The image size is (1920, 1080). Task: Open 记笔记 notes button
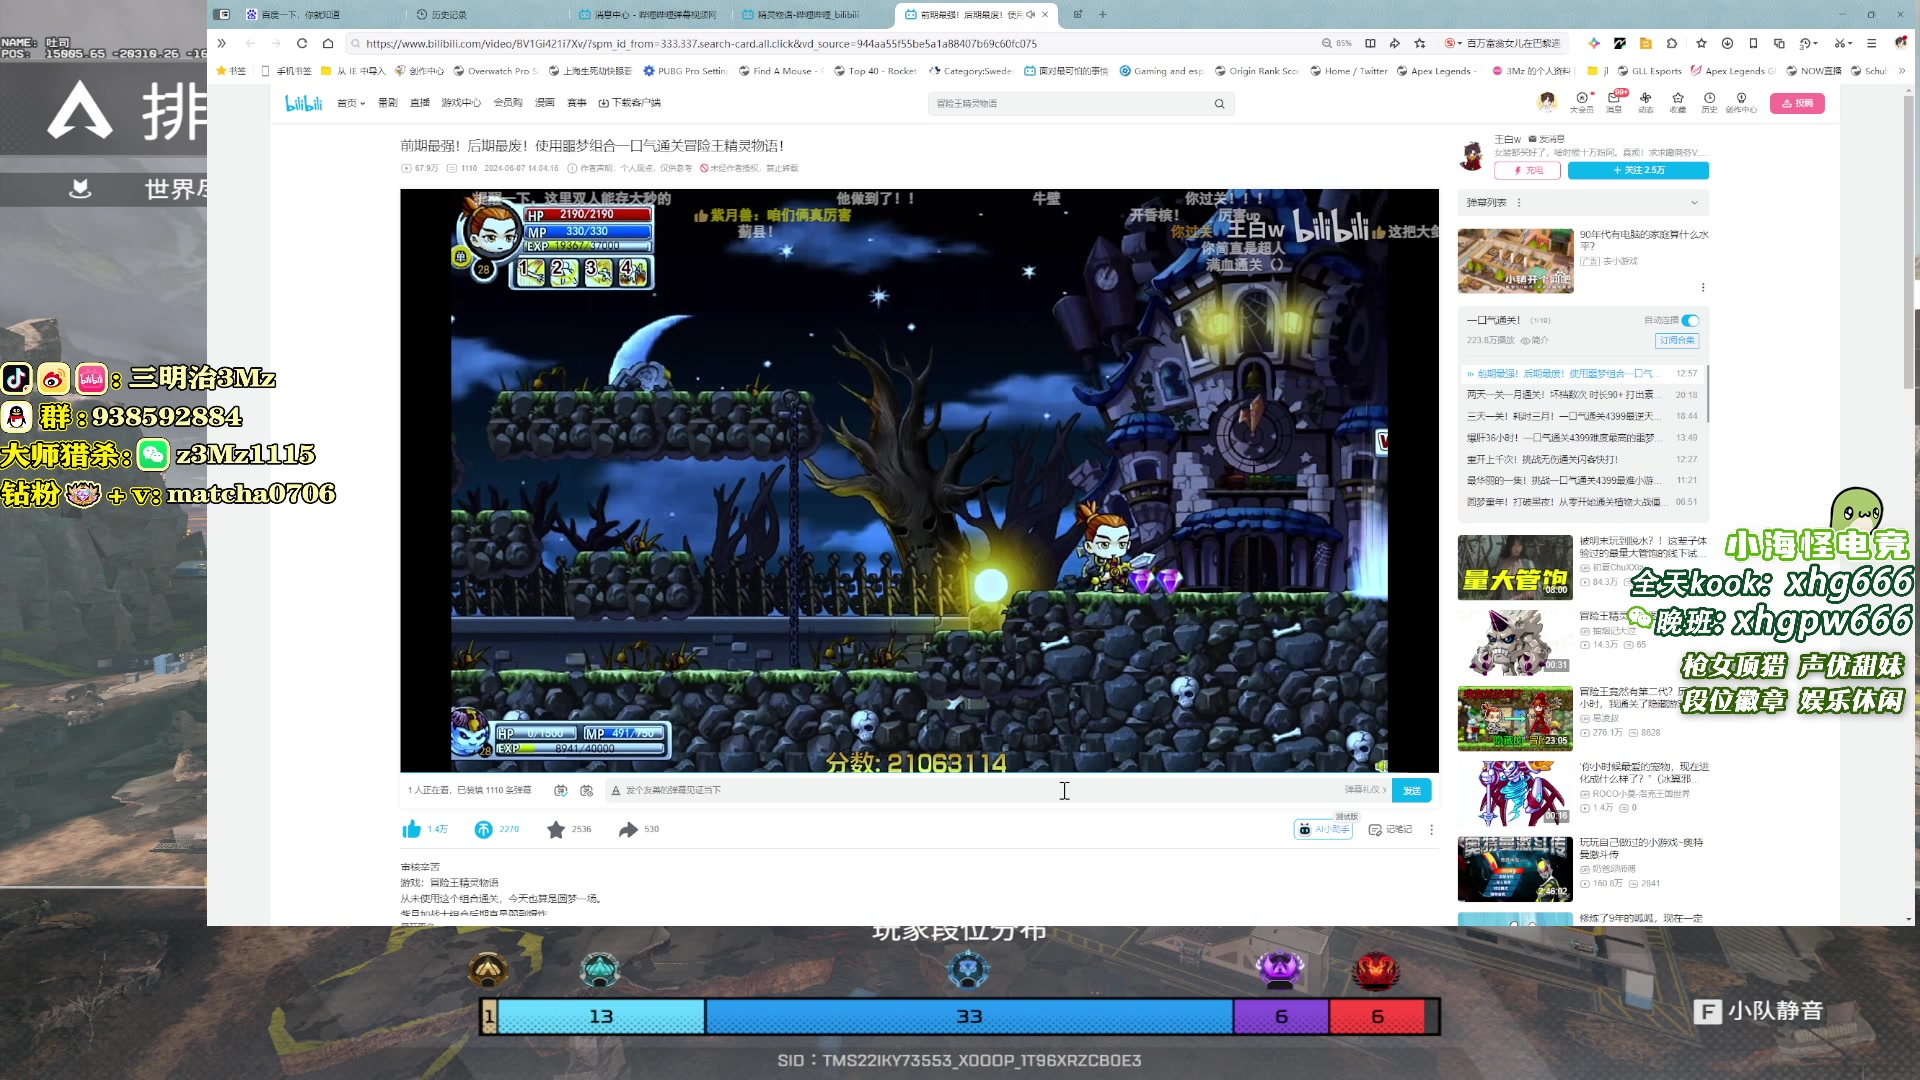tap(1390, 829)
